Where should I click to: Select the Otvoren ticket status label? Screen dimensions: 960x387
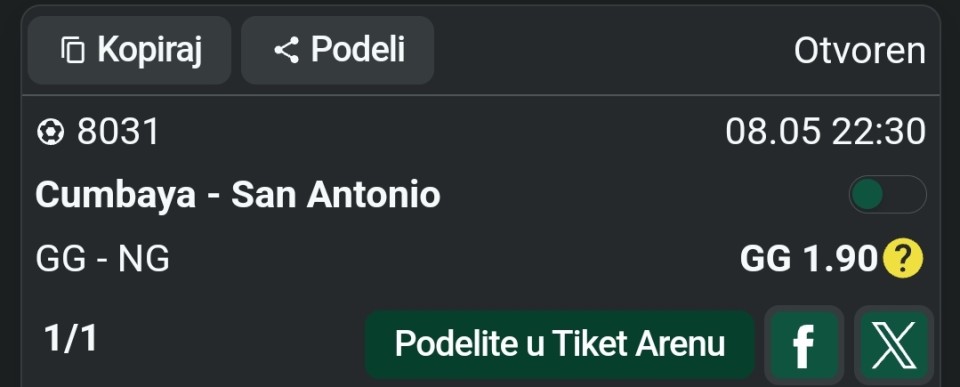click(860, 51)
